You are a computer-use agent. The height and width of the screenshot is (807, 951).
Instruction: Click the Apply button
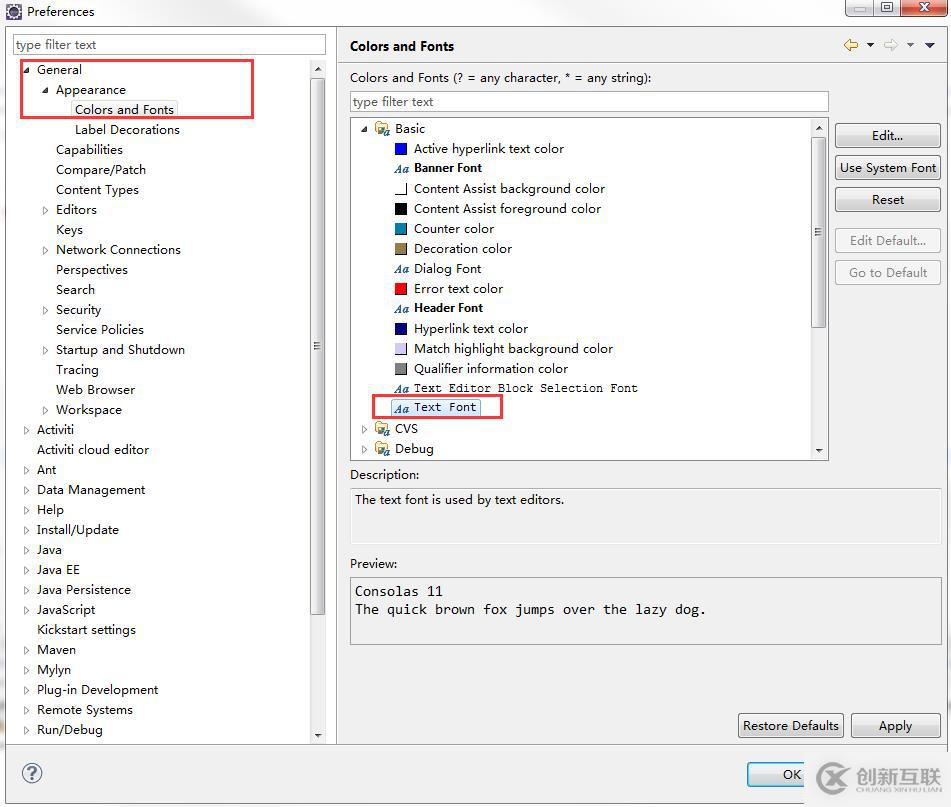[895, 726]
